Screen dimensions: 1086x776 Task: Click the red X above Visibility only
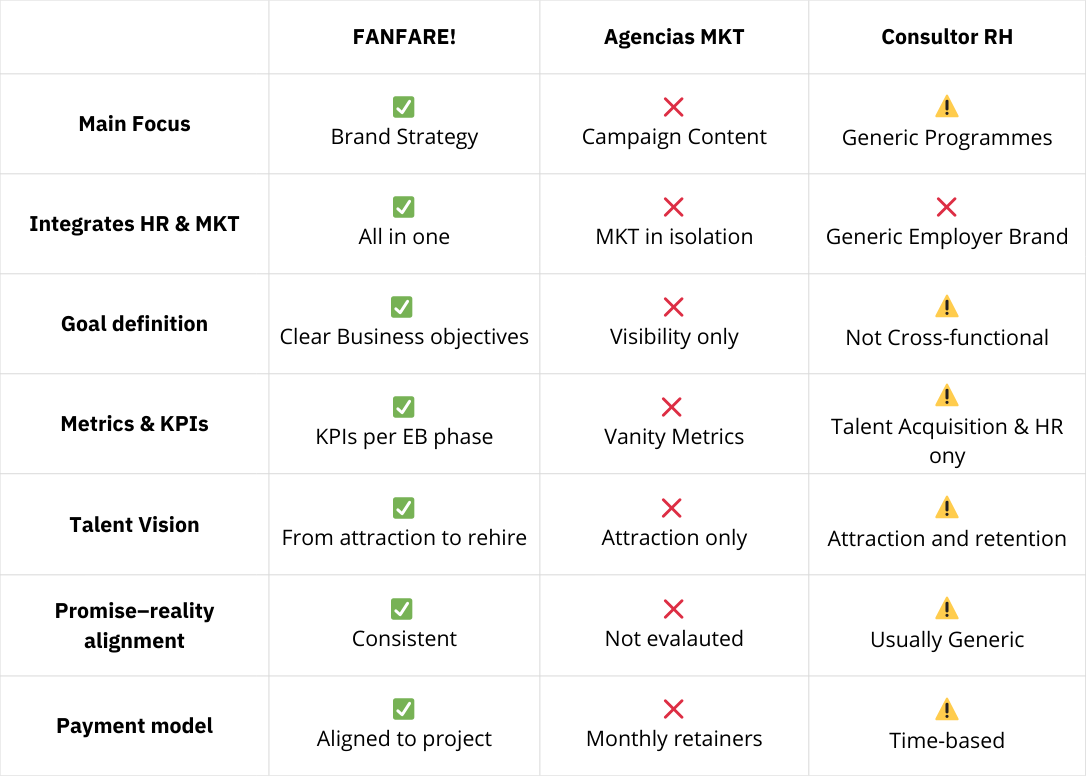pyautogui.click(x=673, y=307)
